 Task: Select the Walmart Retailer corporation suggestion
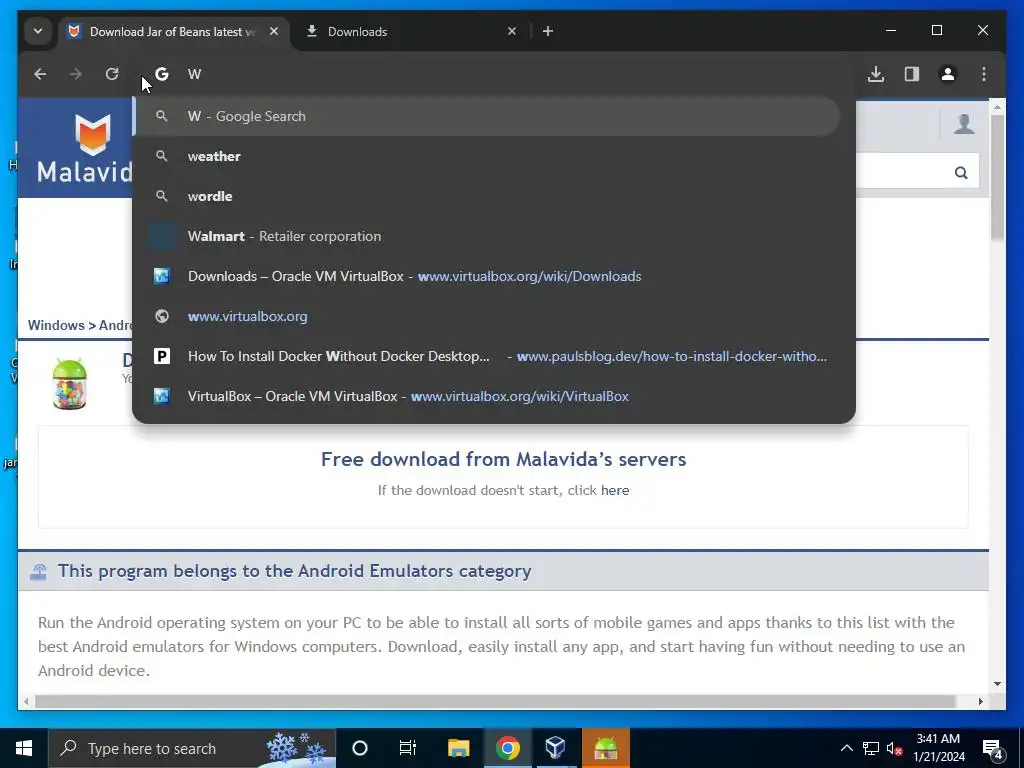coord(487,236)
